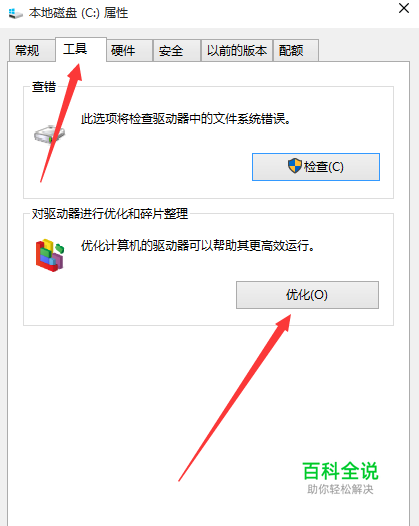Click the defragment blocks icon
Viewport: 419px width, 526px height.
tap(50, 255)
